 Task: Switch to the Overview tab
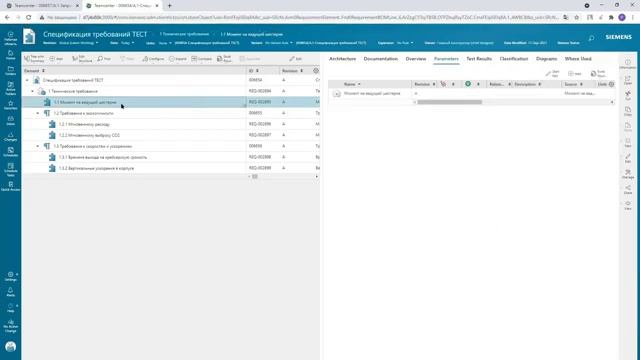[416, 59]
